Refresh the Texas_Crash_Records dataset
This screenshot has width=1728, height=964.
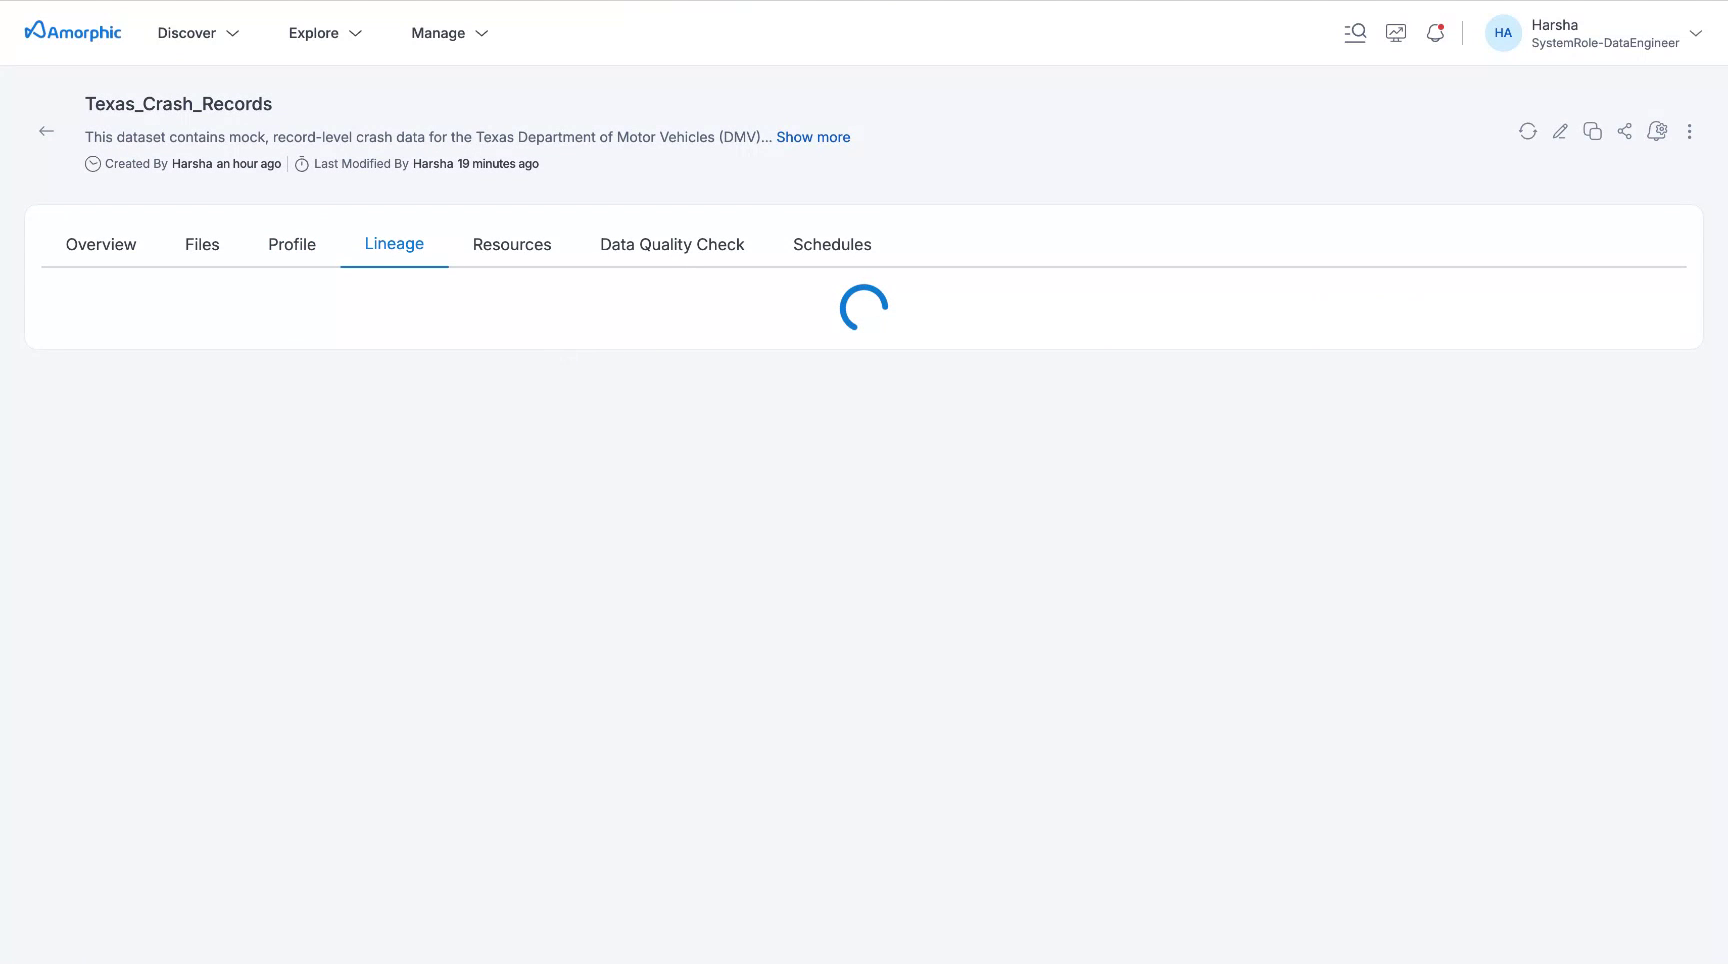click(1527, 131)
